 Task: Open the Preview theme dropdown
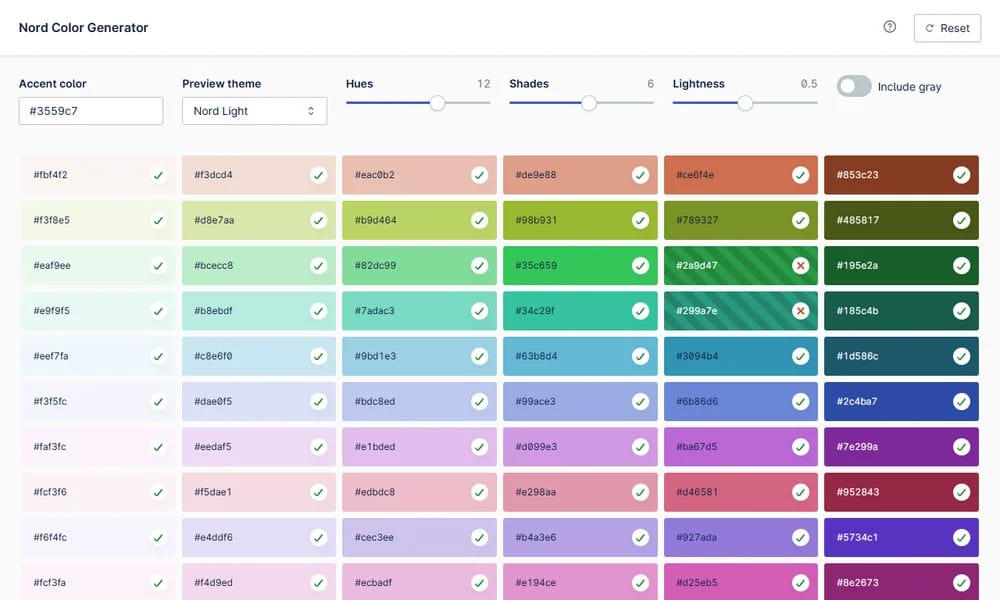(254, 111)
